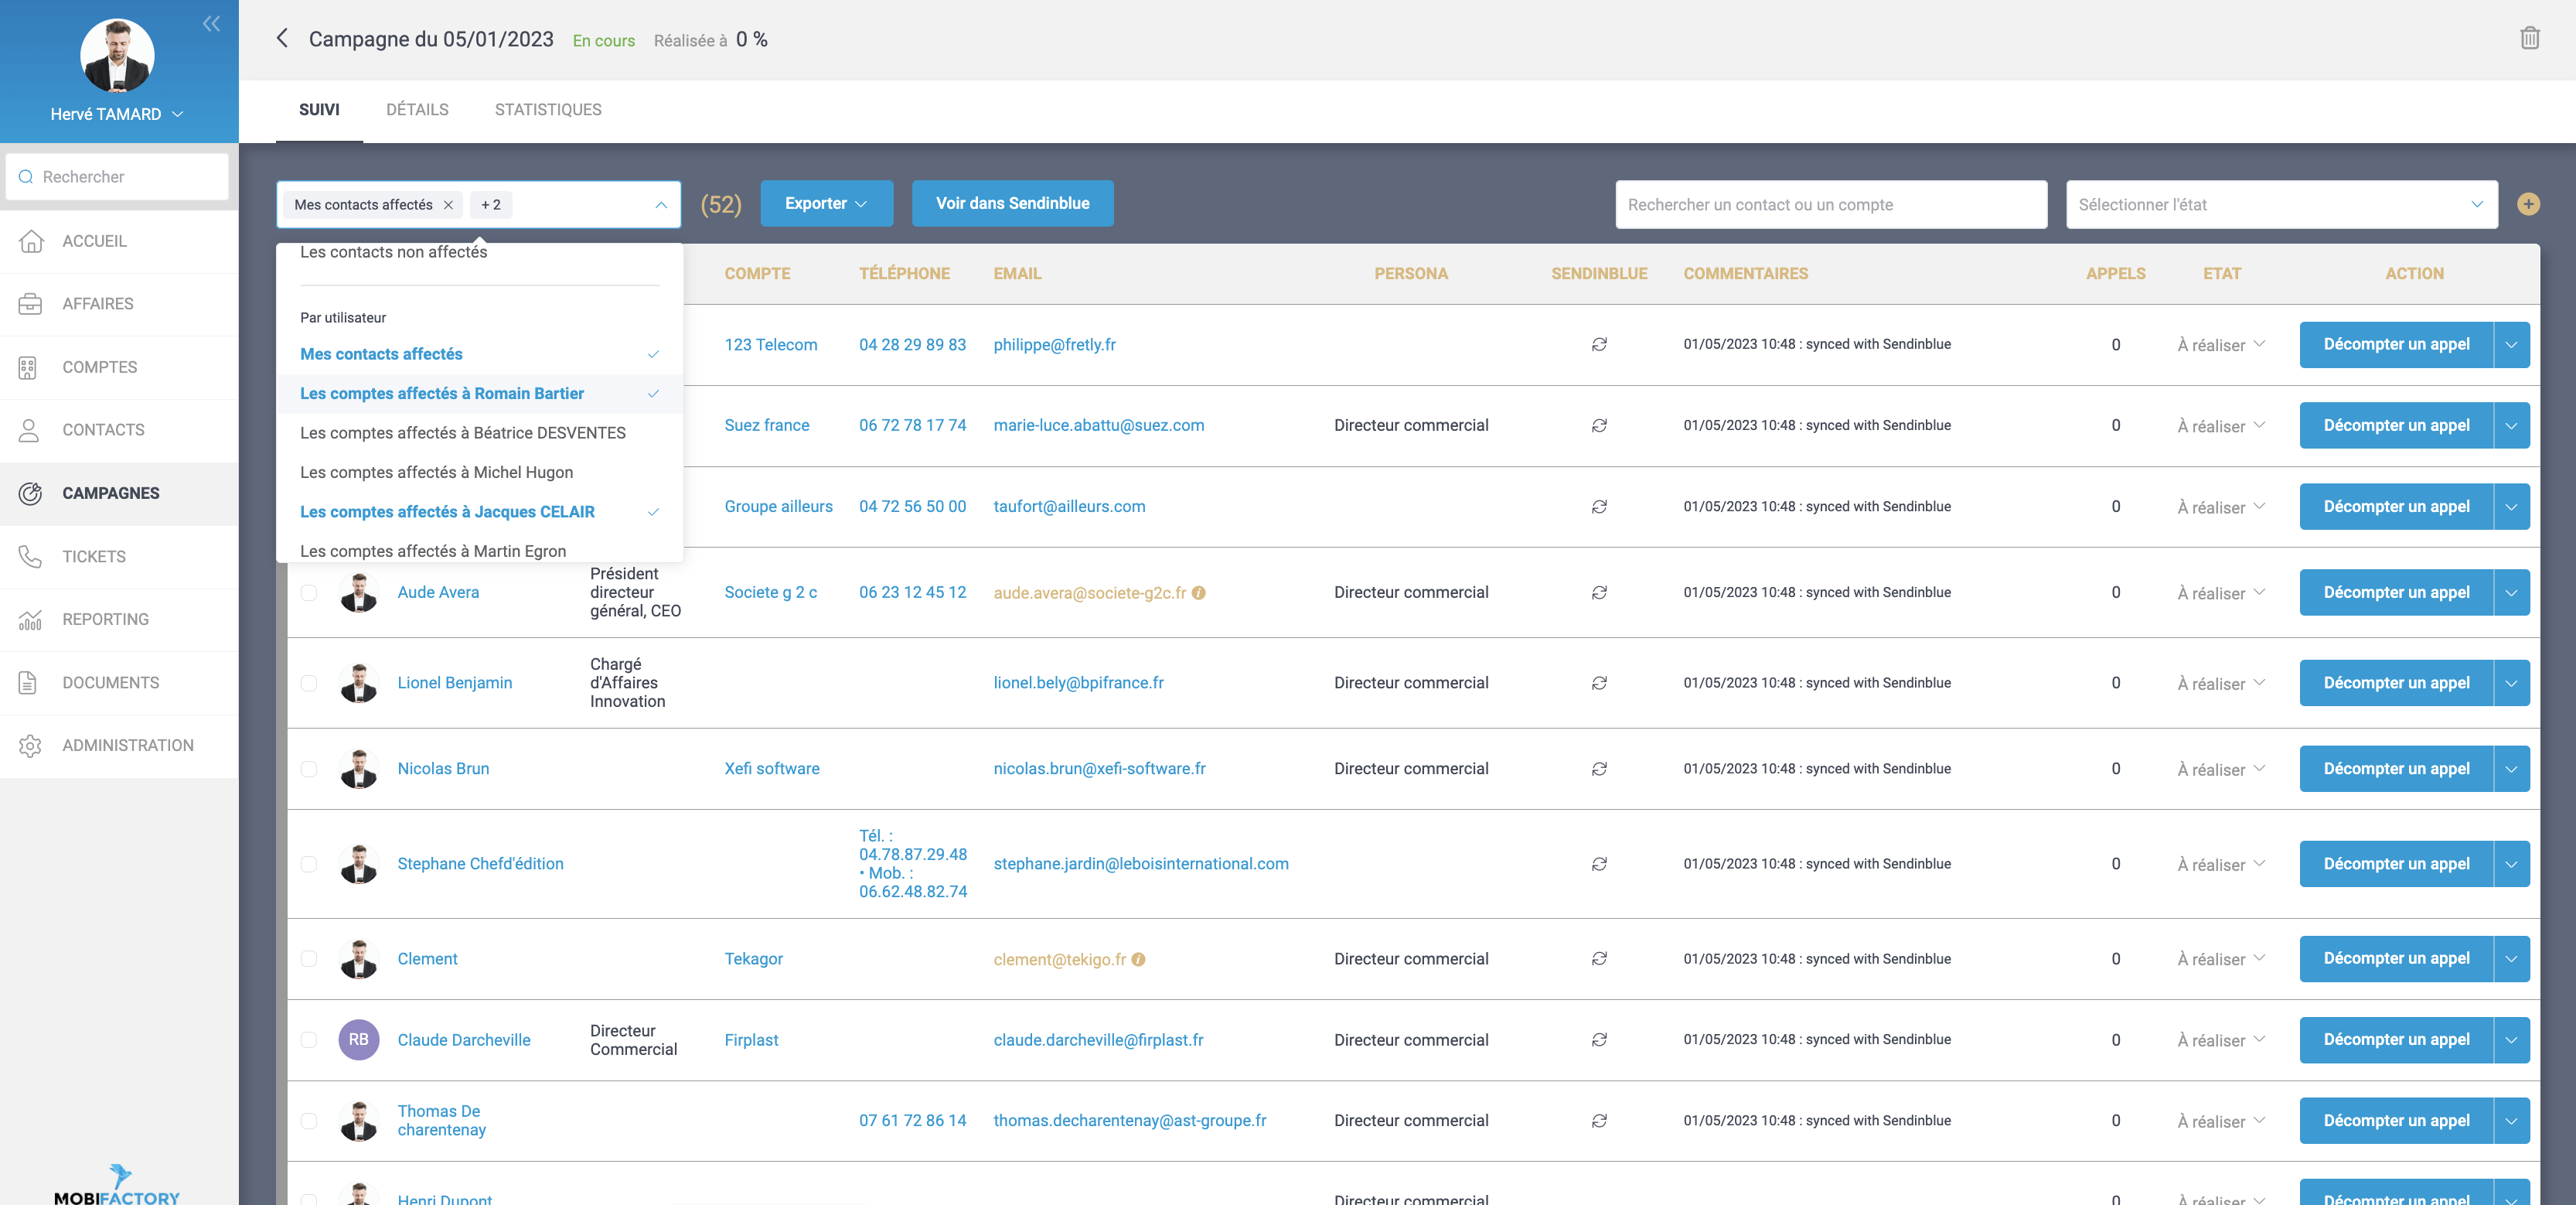Open the 'Sélectionner l'état' dropdown

[2281, 204]
